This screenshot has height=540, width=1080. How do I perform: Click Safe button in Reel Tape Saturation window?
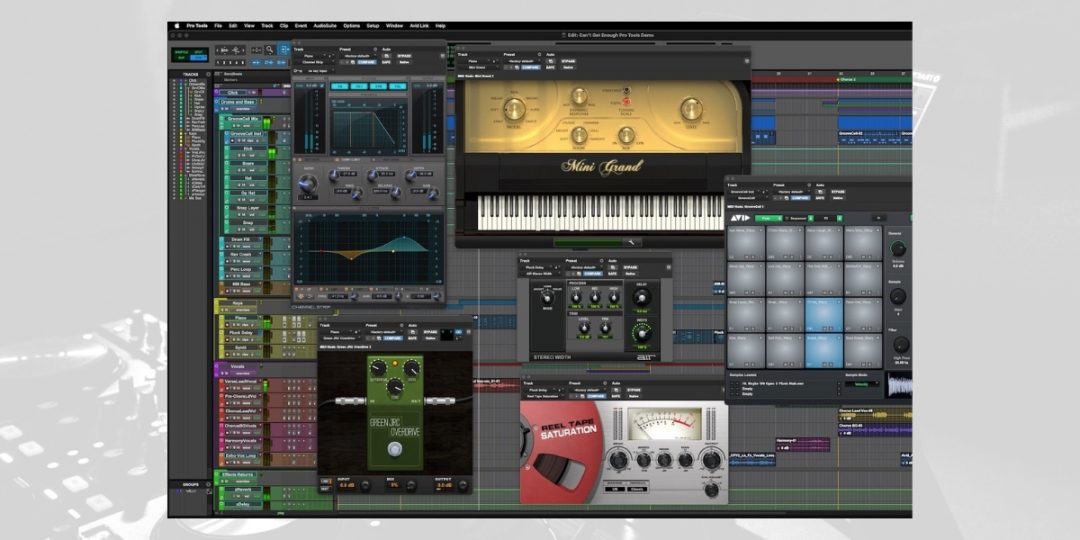coord(615,396)
